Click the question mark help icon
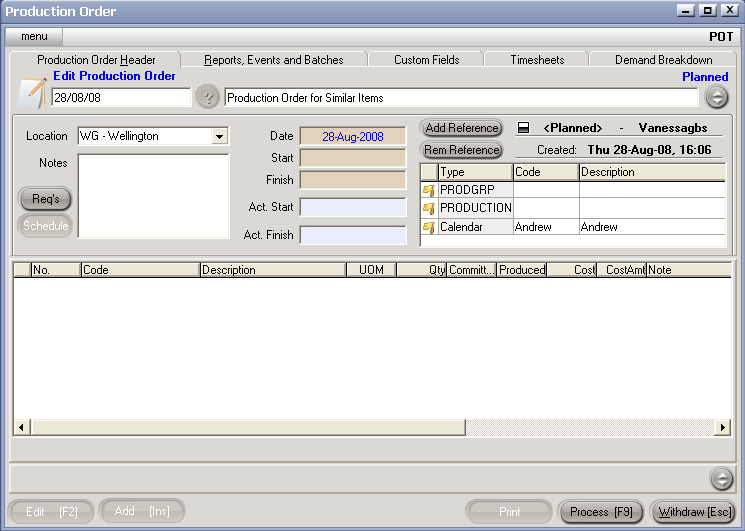 coord(208,97)
